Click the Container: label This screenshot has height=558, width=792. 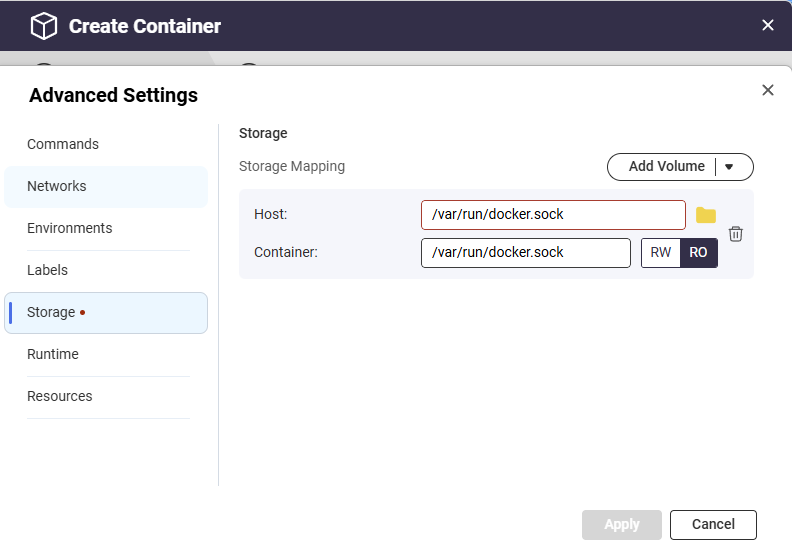point(286,252)
